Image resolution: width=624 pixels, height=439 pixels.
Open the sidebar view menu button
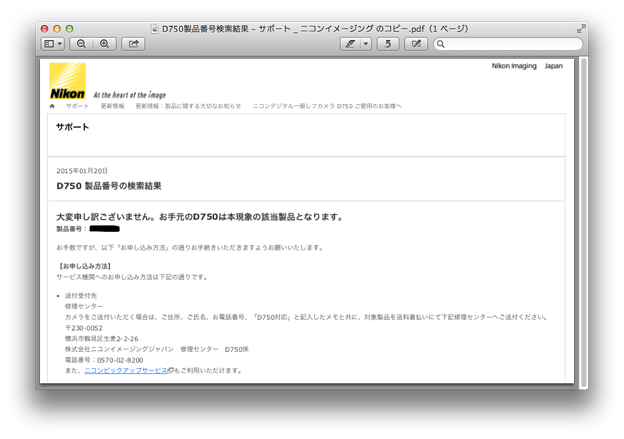click(x=53, y=44)
